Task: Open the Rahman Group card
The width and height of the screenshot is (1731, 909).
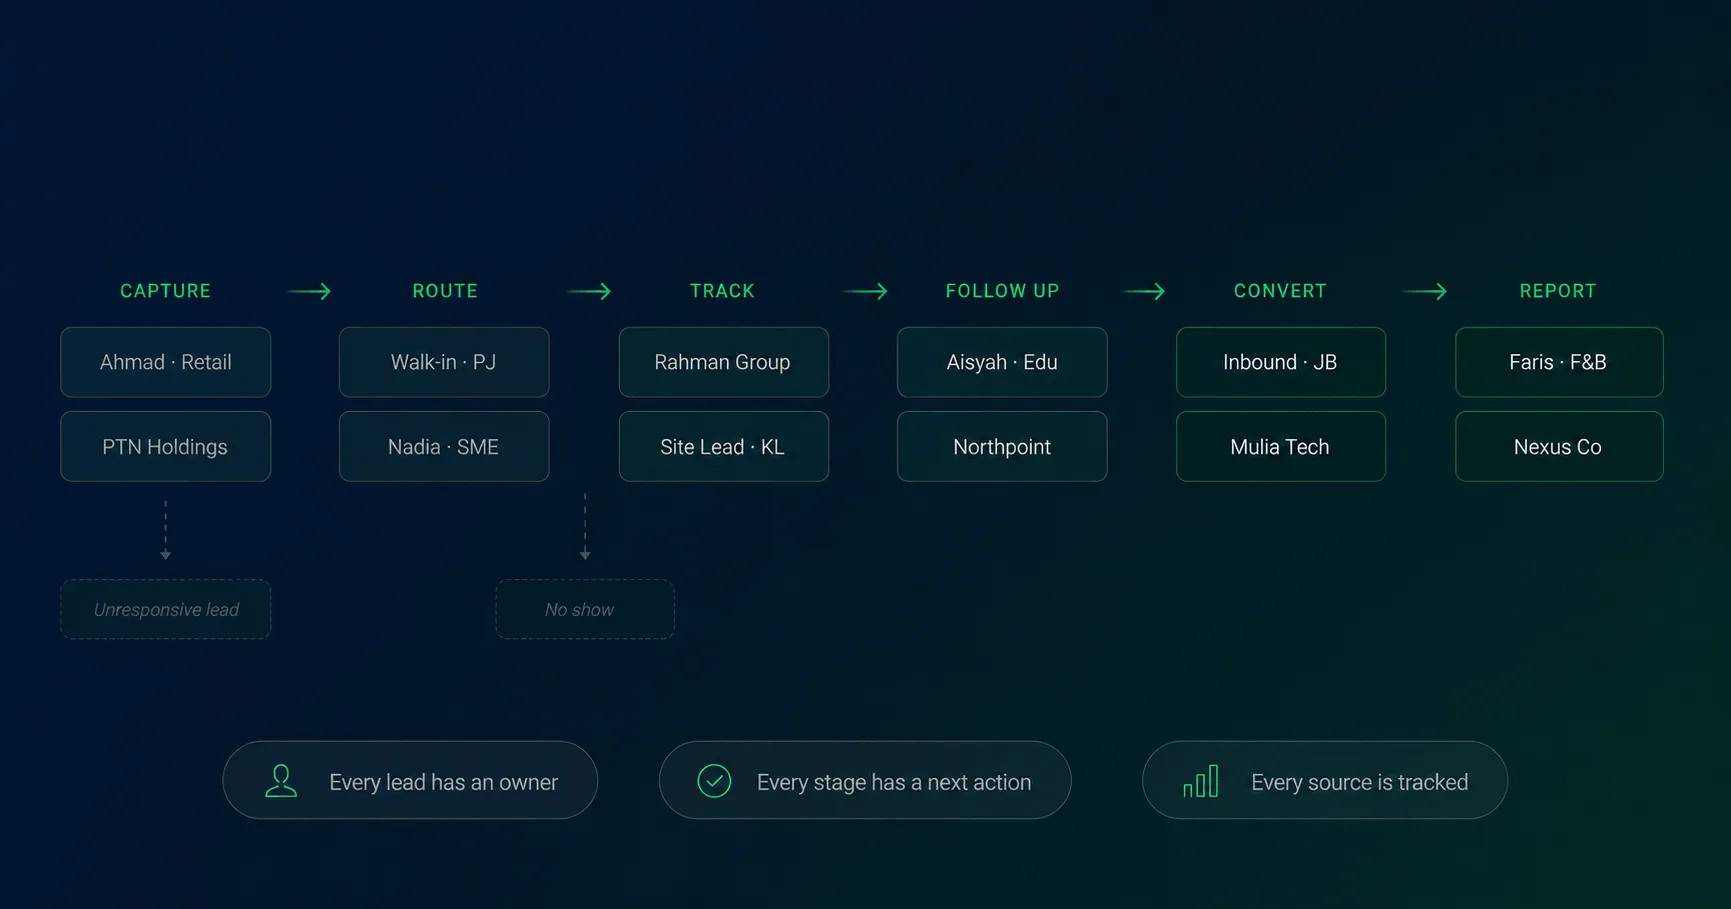Action: coord(723,362)
